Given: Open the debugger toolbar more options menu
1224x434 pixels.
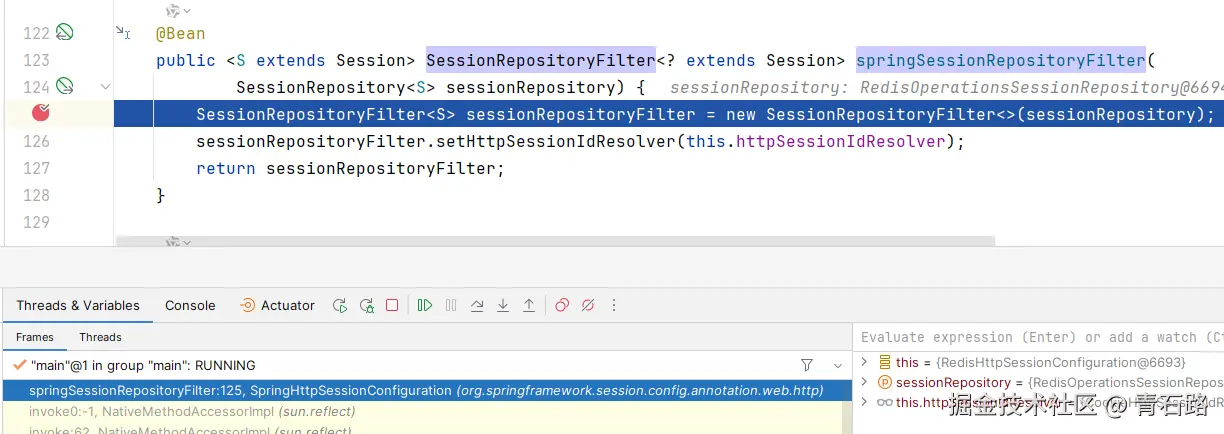Looking at the screenshot, I should [614, 305].
